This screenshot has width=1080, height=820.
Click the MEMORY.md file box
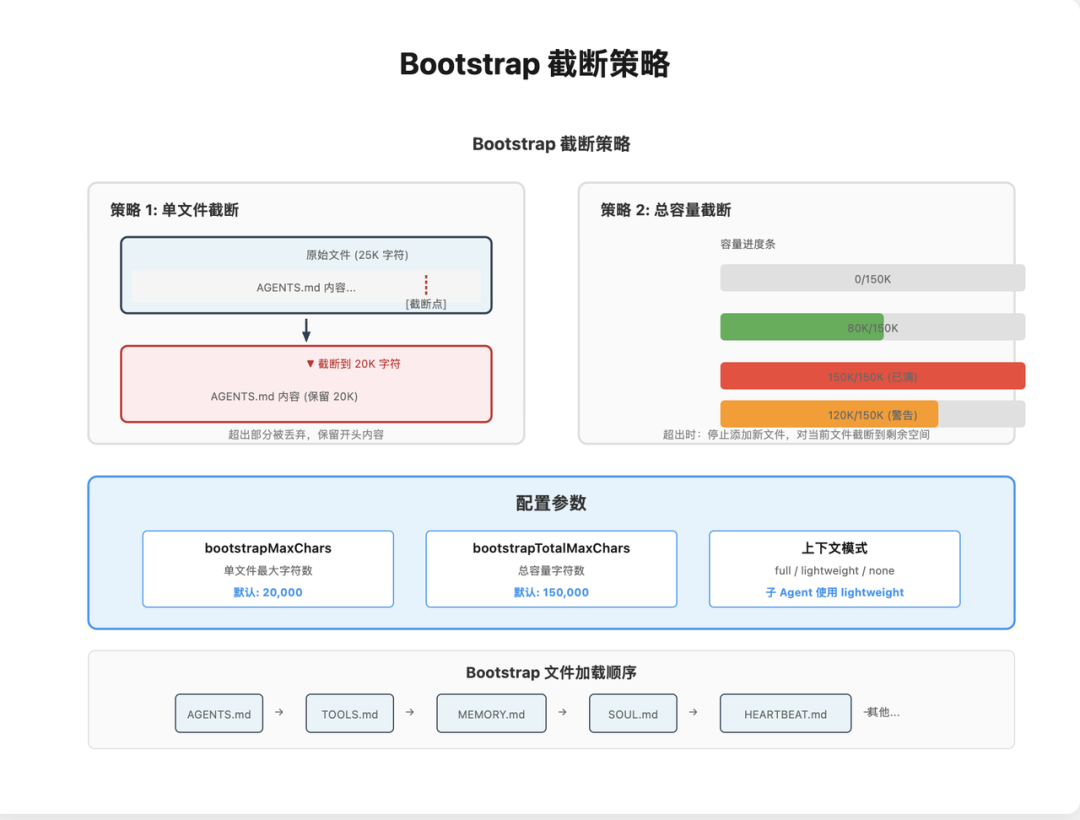[491, 713]
